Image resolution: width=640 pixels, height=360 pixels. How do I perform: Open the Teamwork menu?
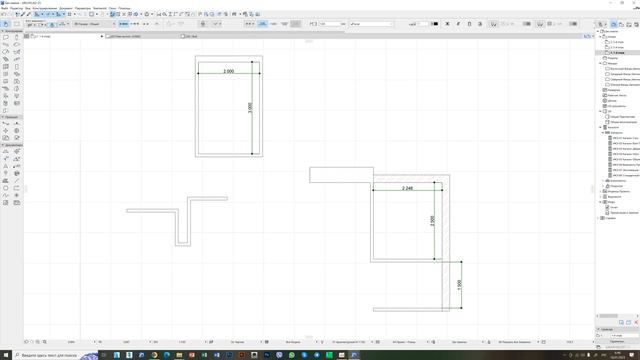point(100,8)
